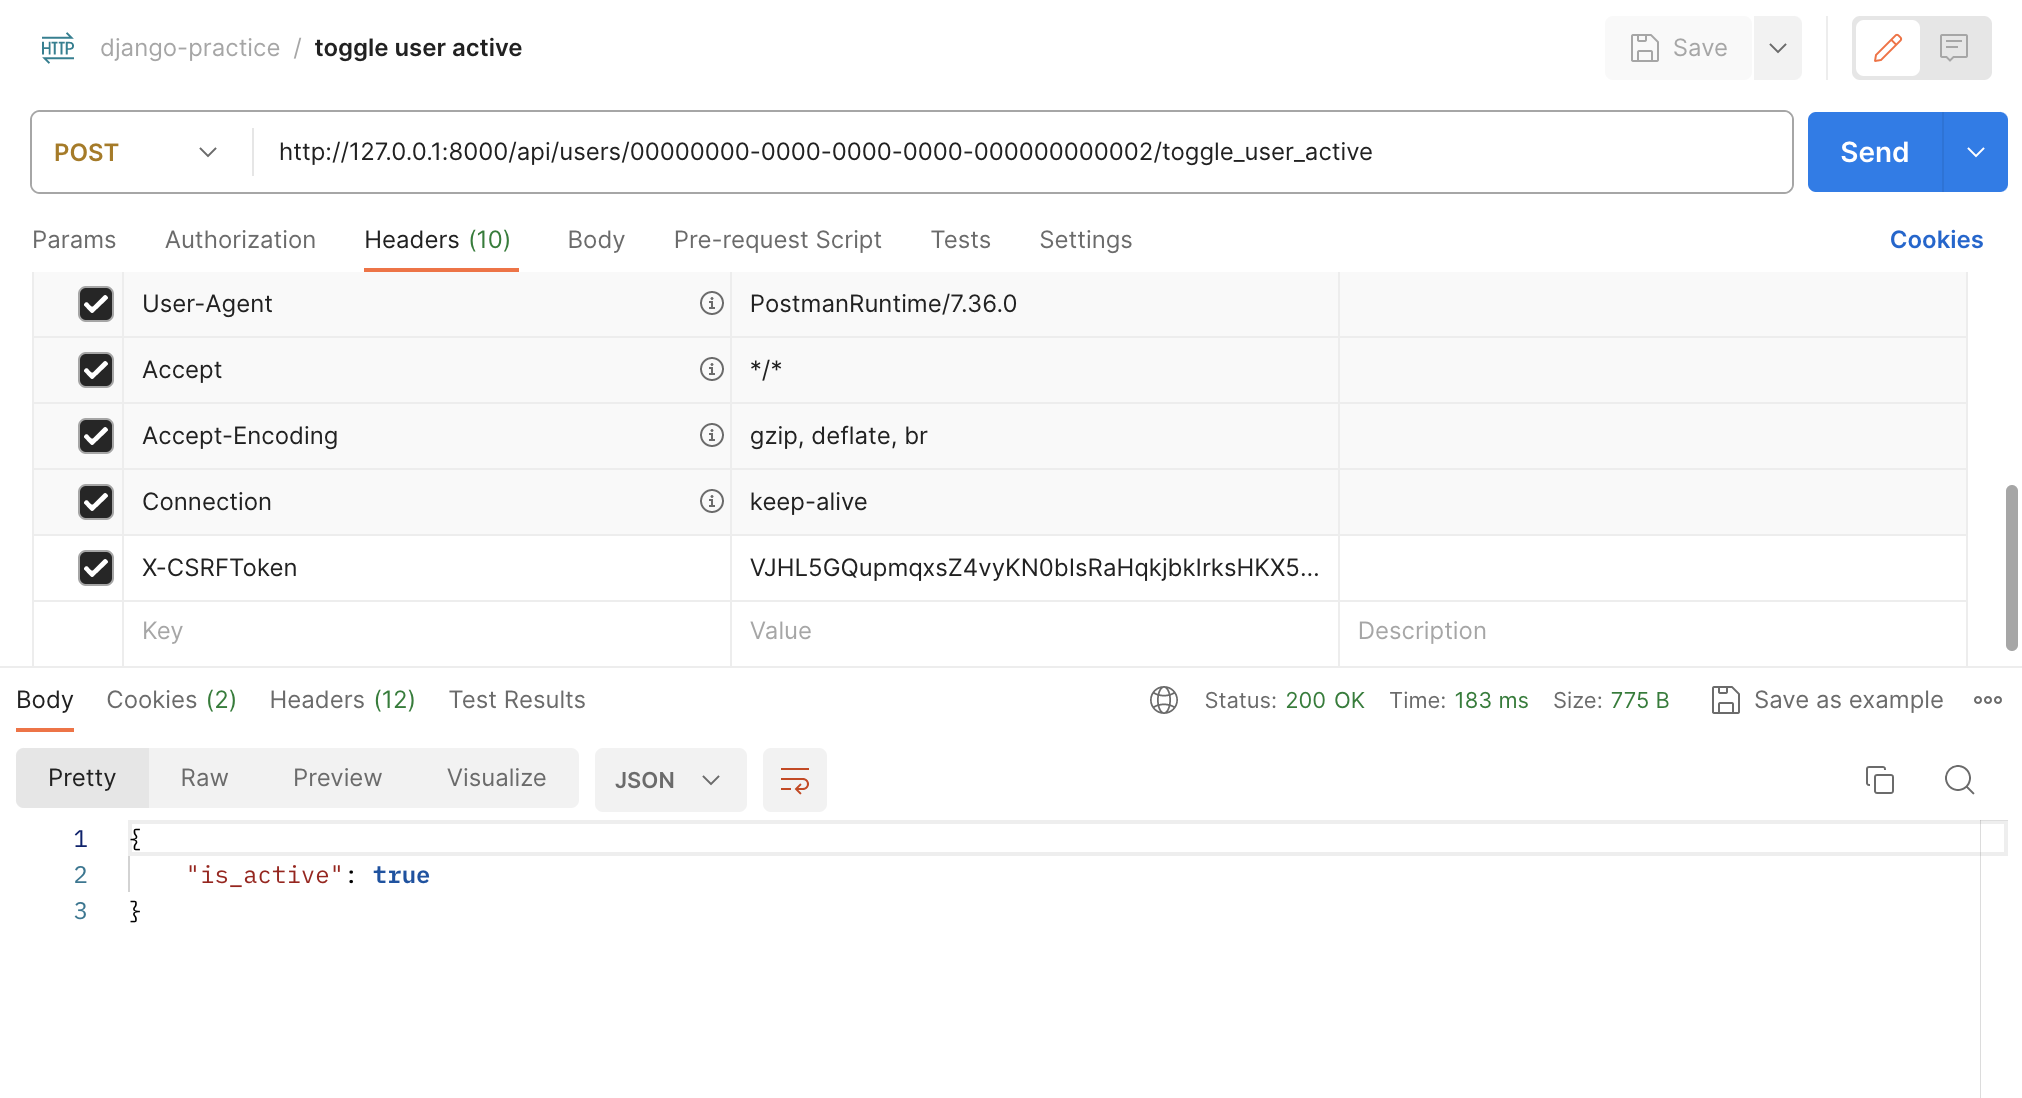Click the request URL input field
This screenshot has height=1098, width=2022.
pyautogui.click(x=1020, y=152)
